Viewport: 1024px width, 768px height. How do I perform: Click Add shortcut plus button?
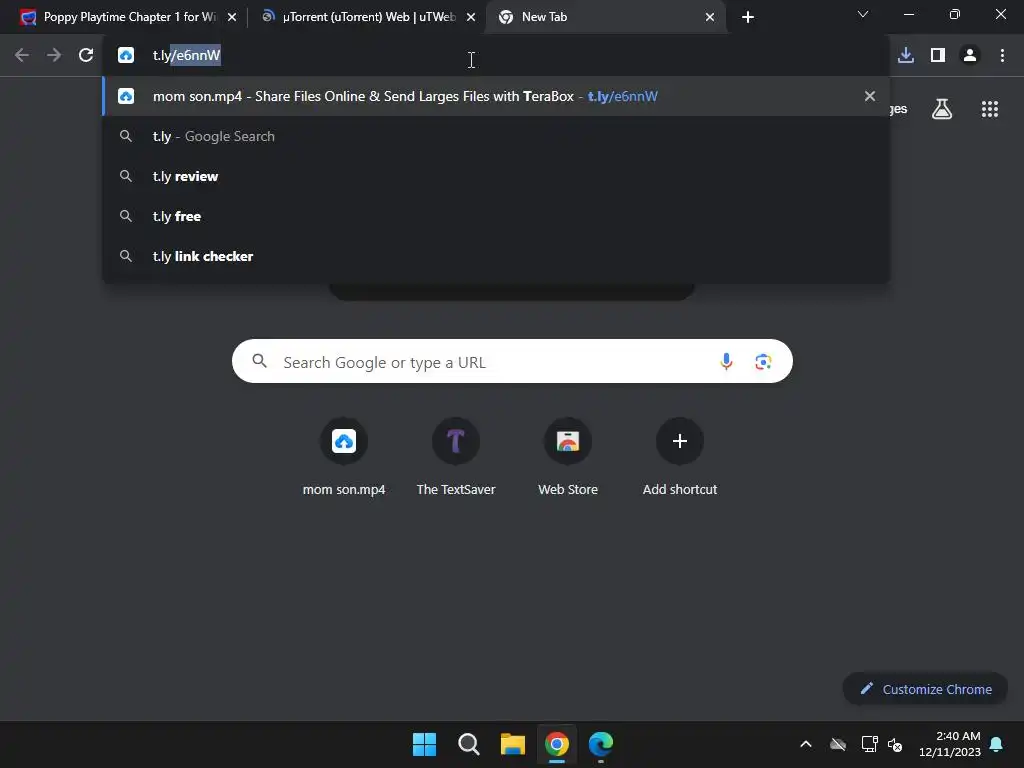pos(680,441)
